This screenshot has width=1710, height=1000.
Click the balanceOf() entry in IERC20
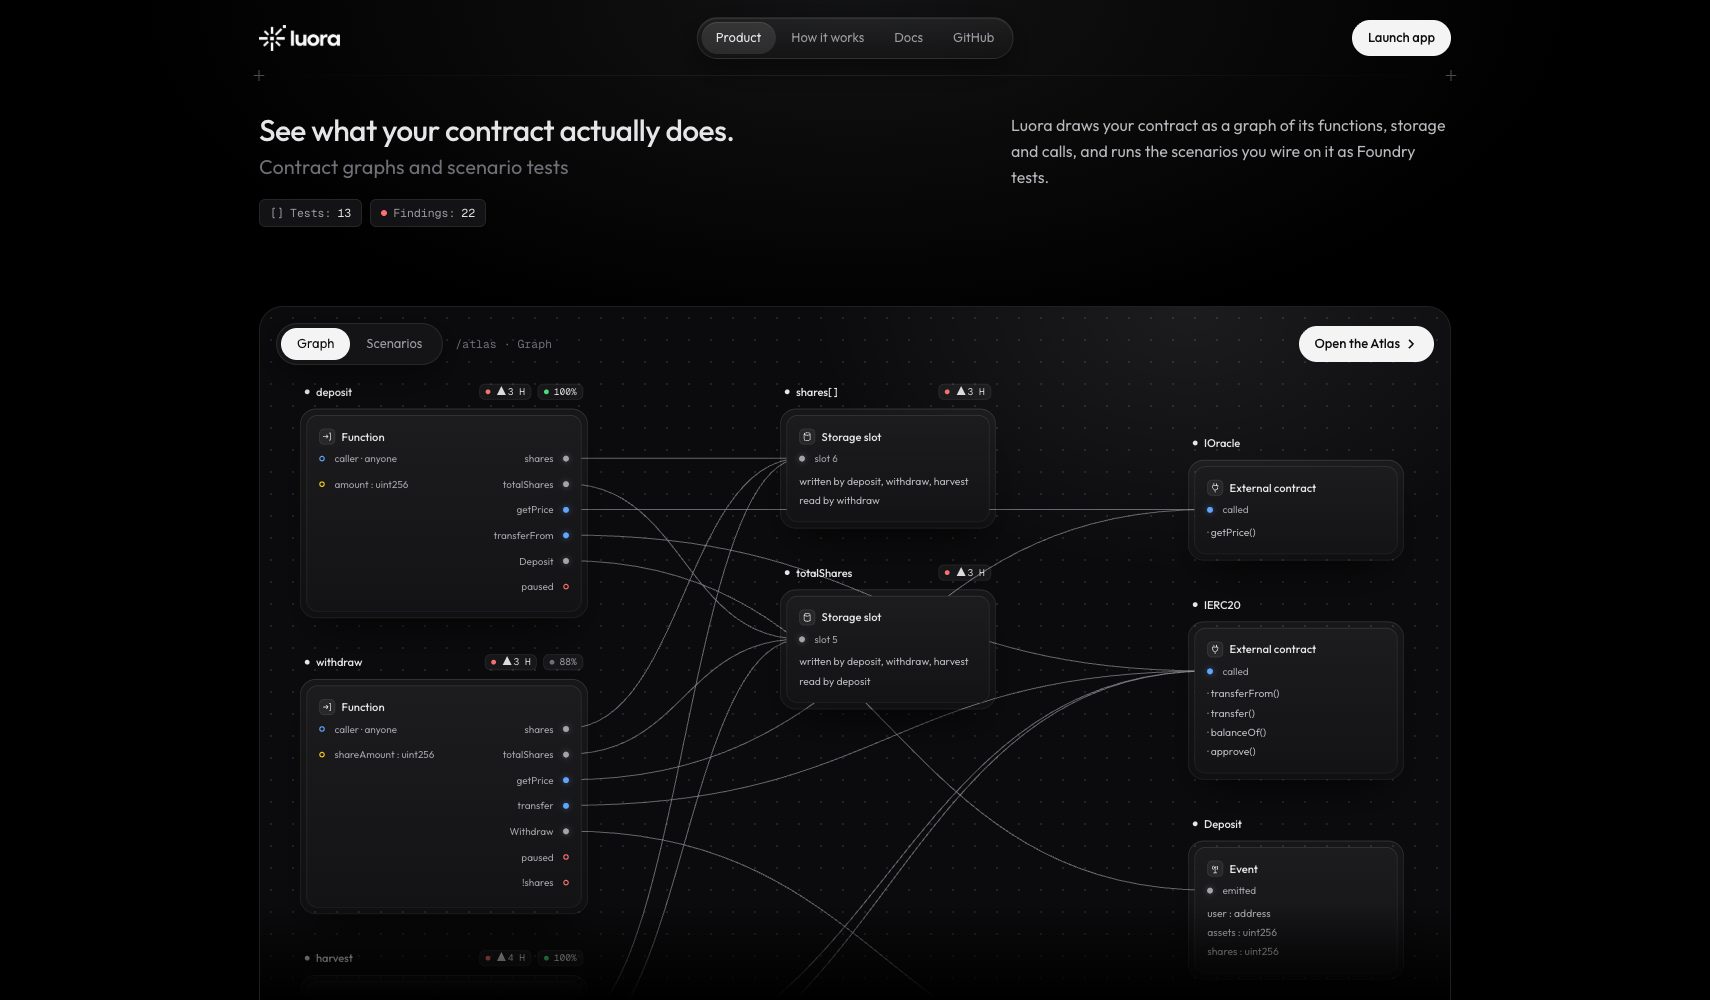click(x=1237, y=733)
